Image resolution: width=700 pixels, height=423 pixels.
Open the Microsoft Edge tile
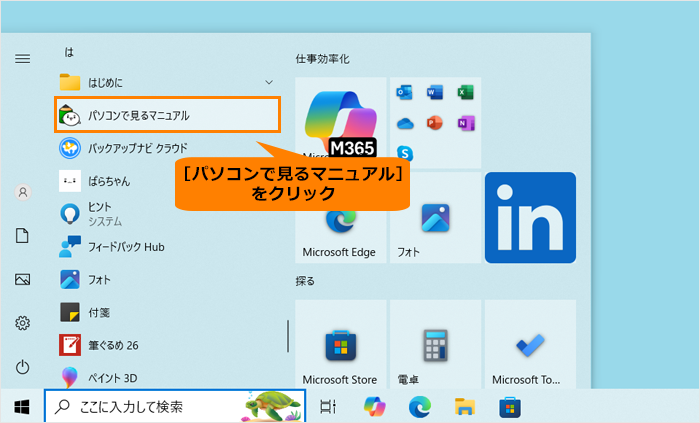(341, 218)
